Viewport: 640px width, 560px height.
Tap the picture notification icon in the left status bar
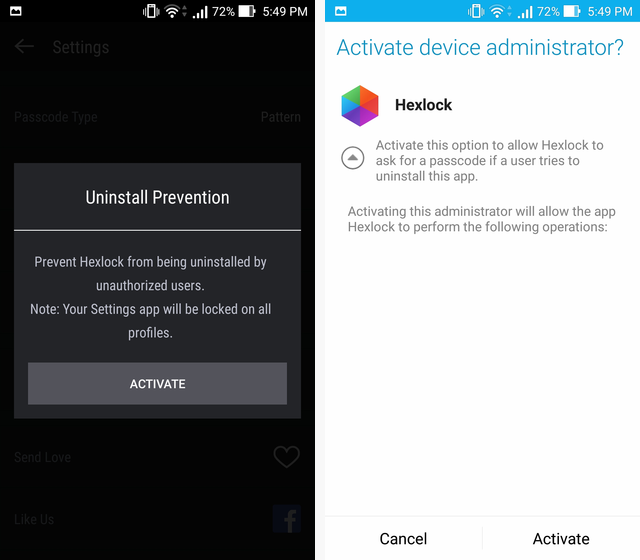pos(16,11)
